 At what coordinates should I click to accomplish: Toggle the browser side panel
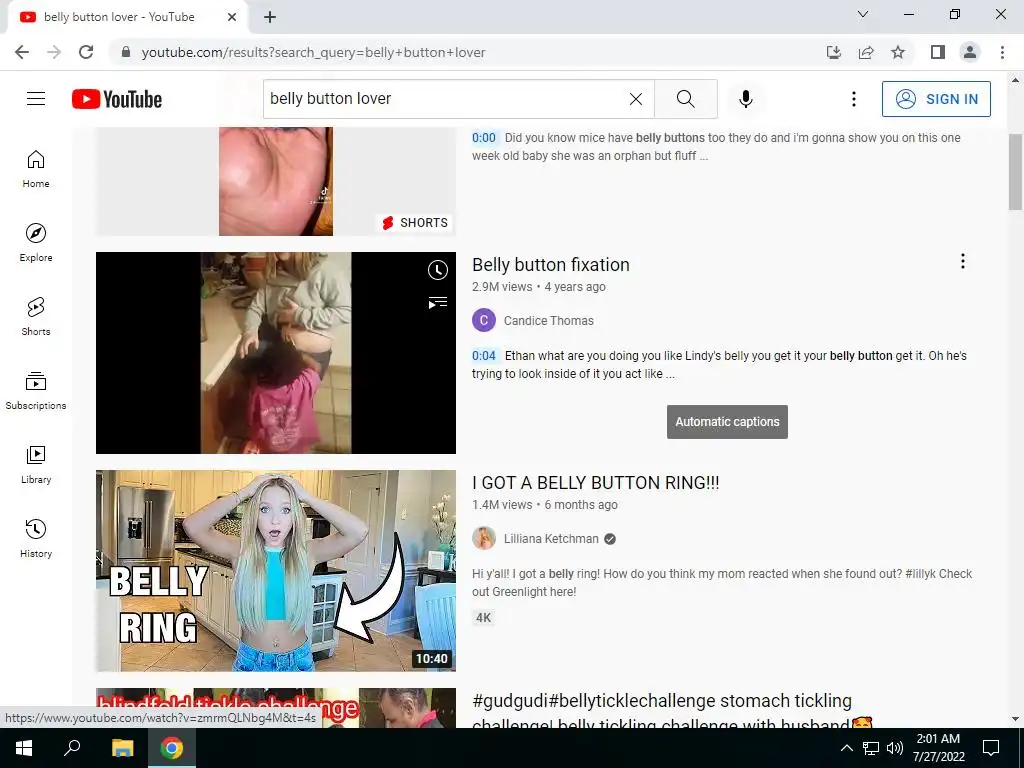click(x=938, y=52)
